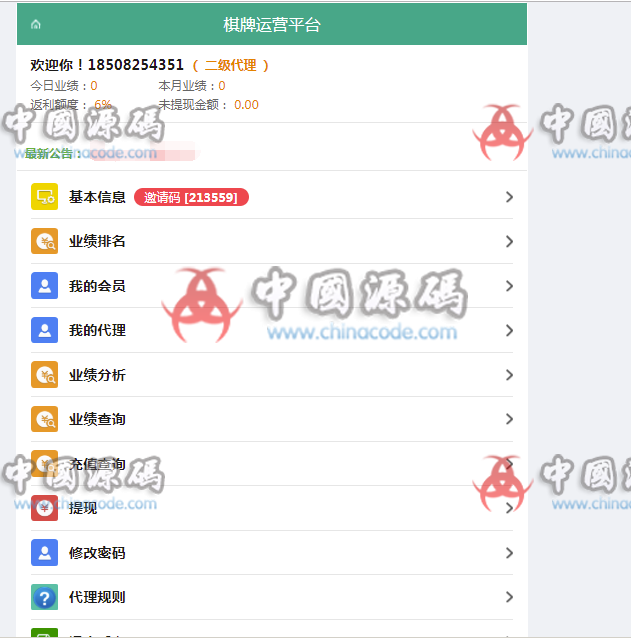Click the 本月业绩 value
631x639 pixels.
click(x=222, y=86)
